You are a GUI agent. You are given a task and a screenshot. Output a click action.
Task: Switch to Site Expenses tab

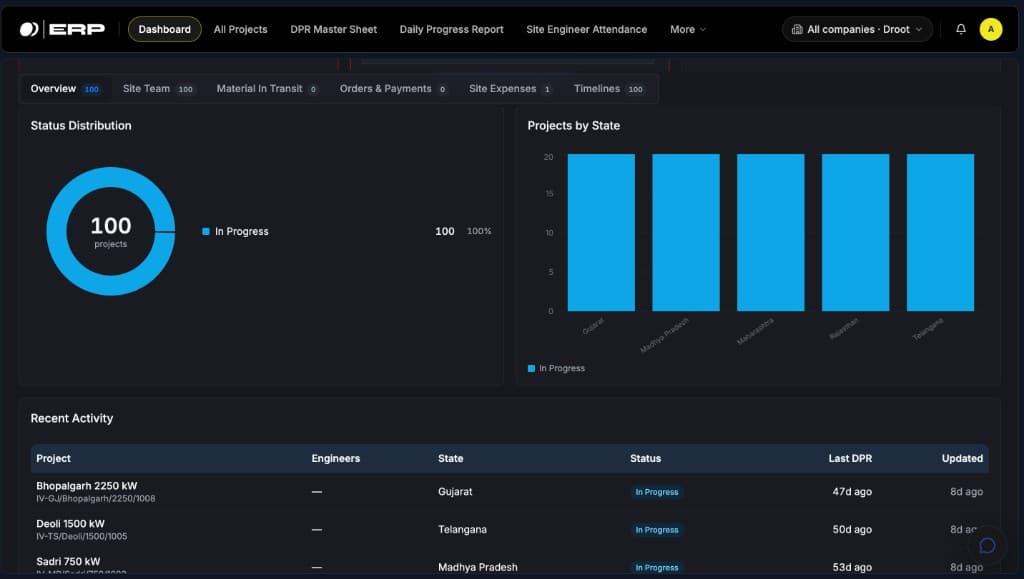510,89
